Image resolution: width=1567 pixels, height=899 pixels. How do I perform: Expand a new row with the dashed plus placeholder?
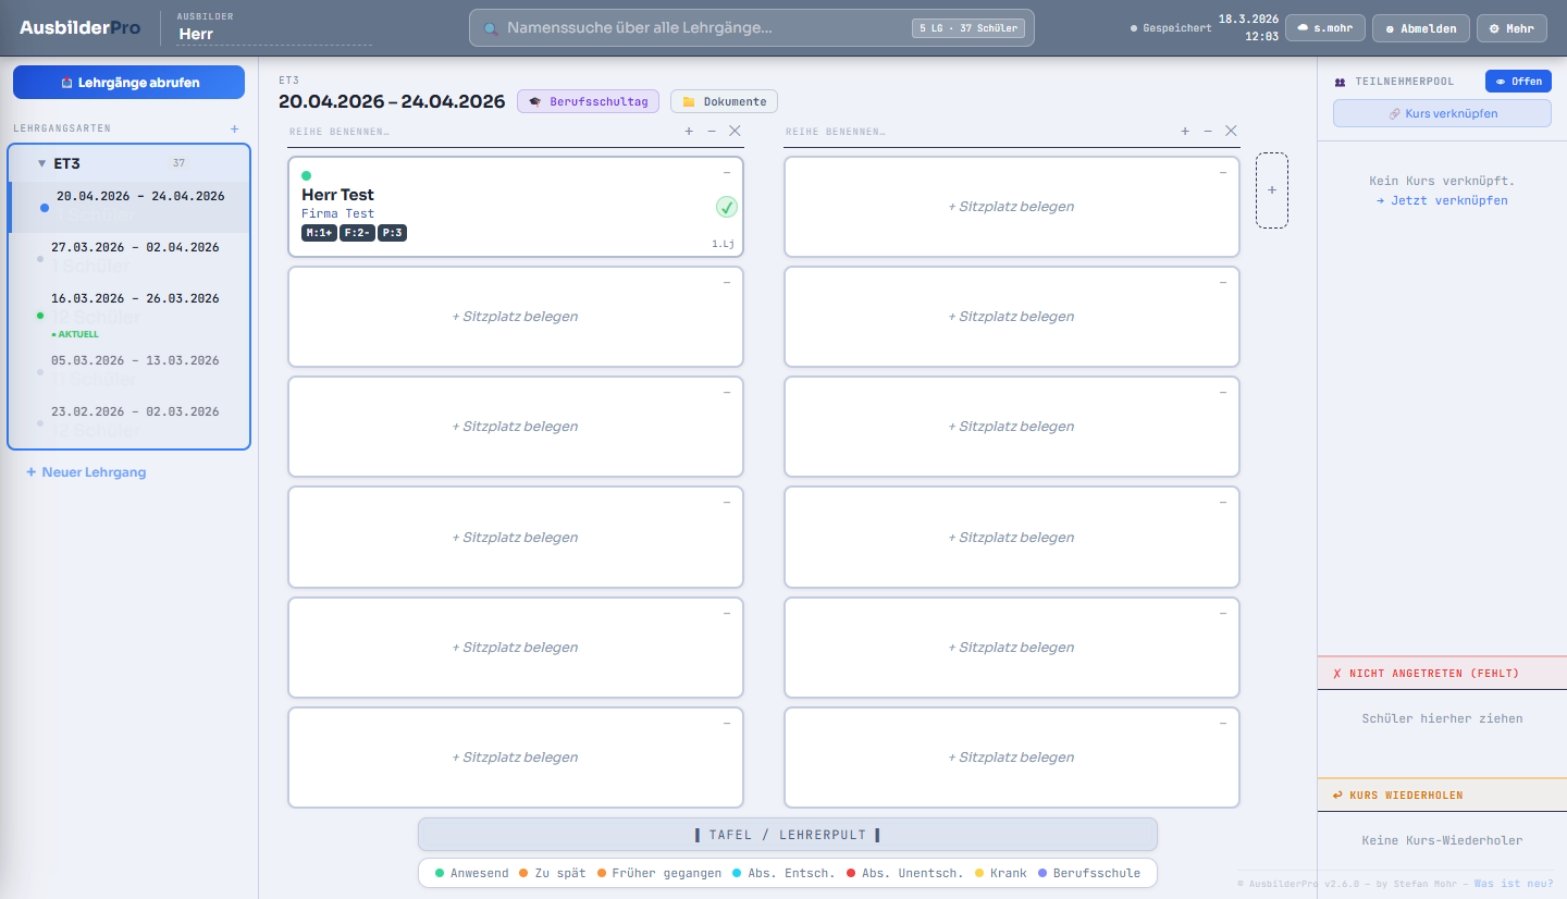click(1272, 189)
